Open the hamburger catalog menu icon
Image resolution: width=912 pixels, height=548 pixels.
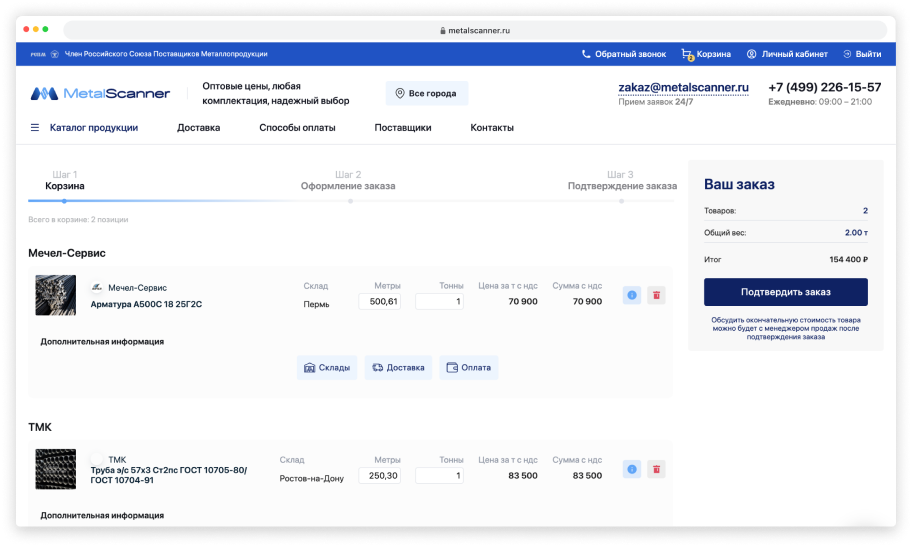[x=35, y=128]
